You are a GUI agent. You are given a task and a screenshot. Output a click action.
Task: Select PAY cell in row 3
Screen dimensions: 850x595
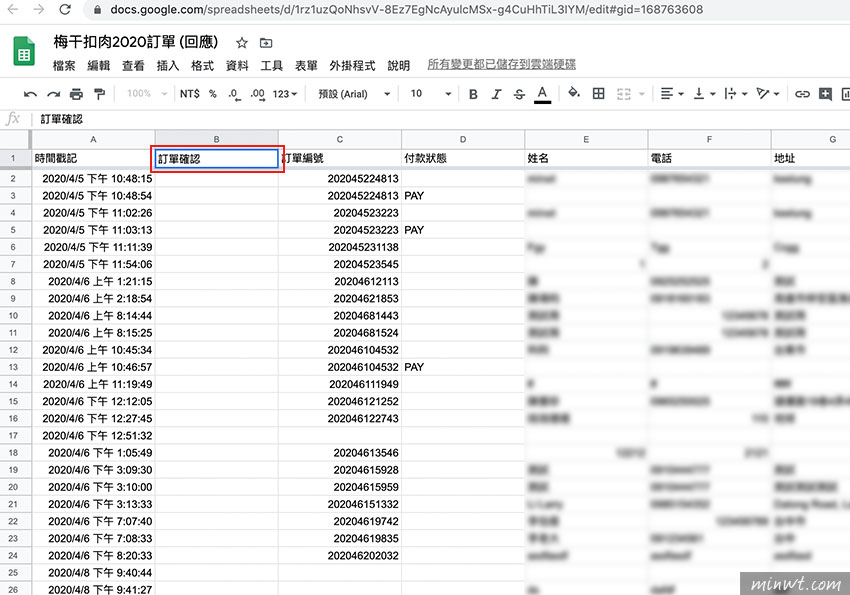coord(462,196)
